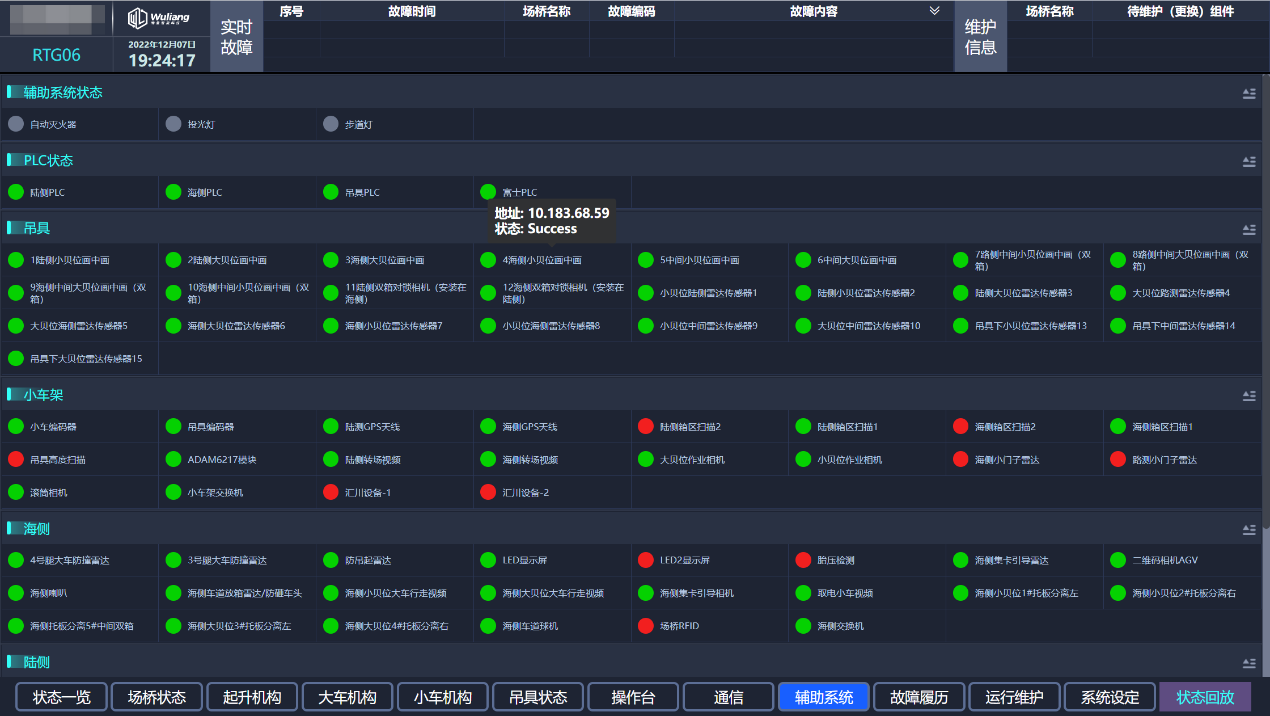Toggle the 陆侧 section expander
This screenshot has height=716, width=1270.
click(x=1249, y=663)
